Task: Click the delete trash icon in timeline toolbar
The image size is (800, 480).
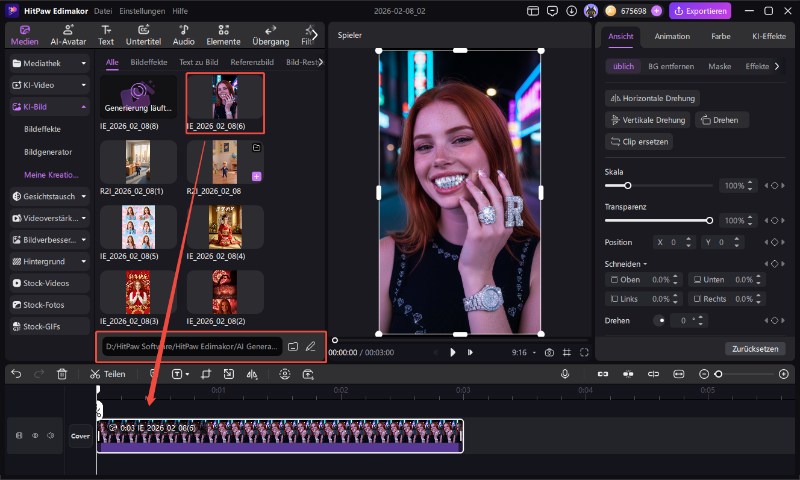Action: click(x=62, y=373)
